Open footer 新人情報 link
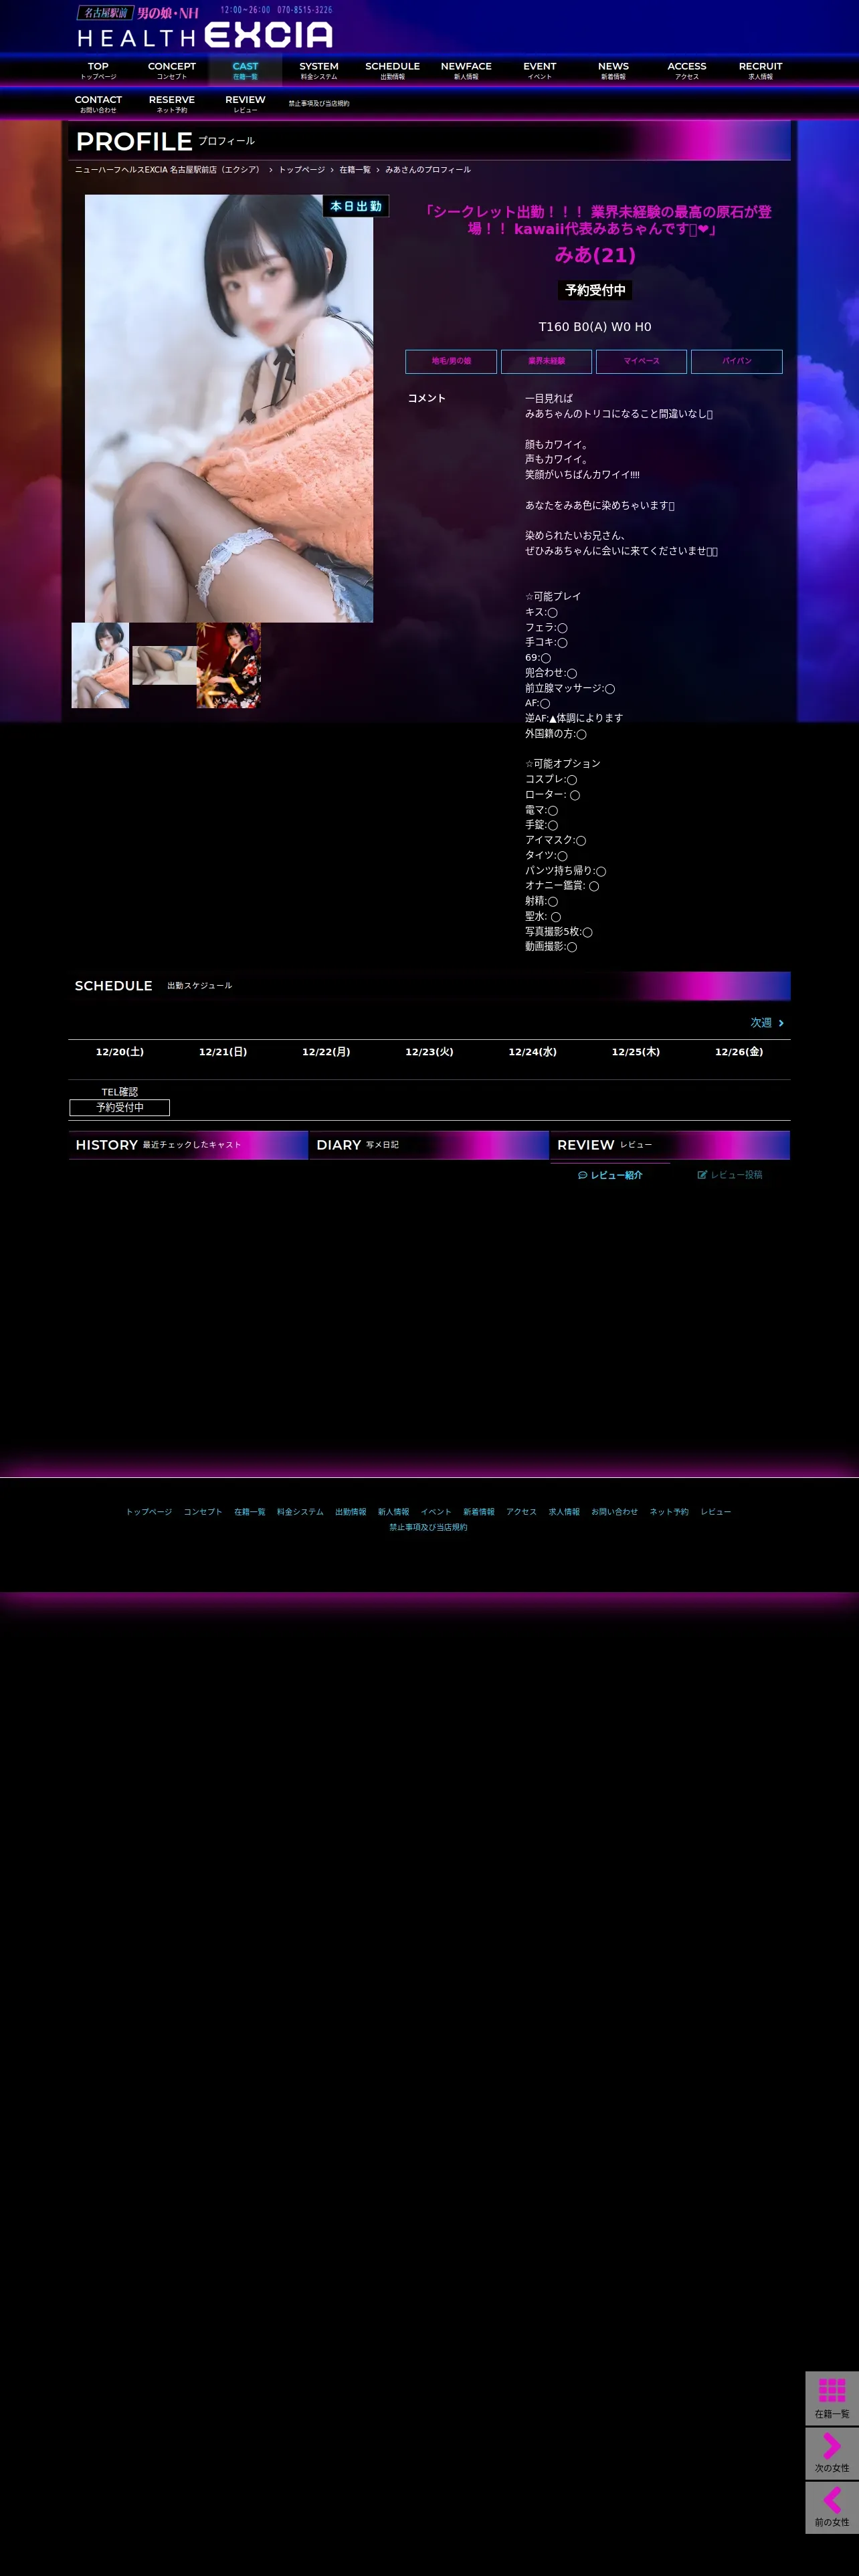This screenshot has height=2576, width=859. [393, 1512]
